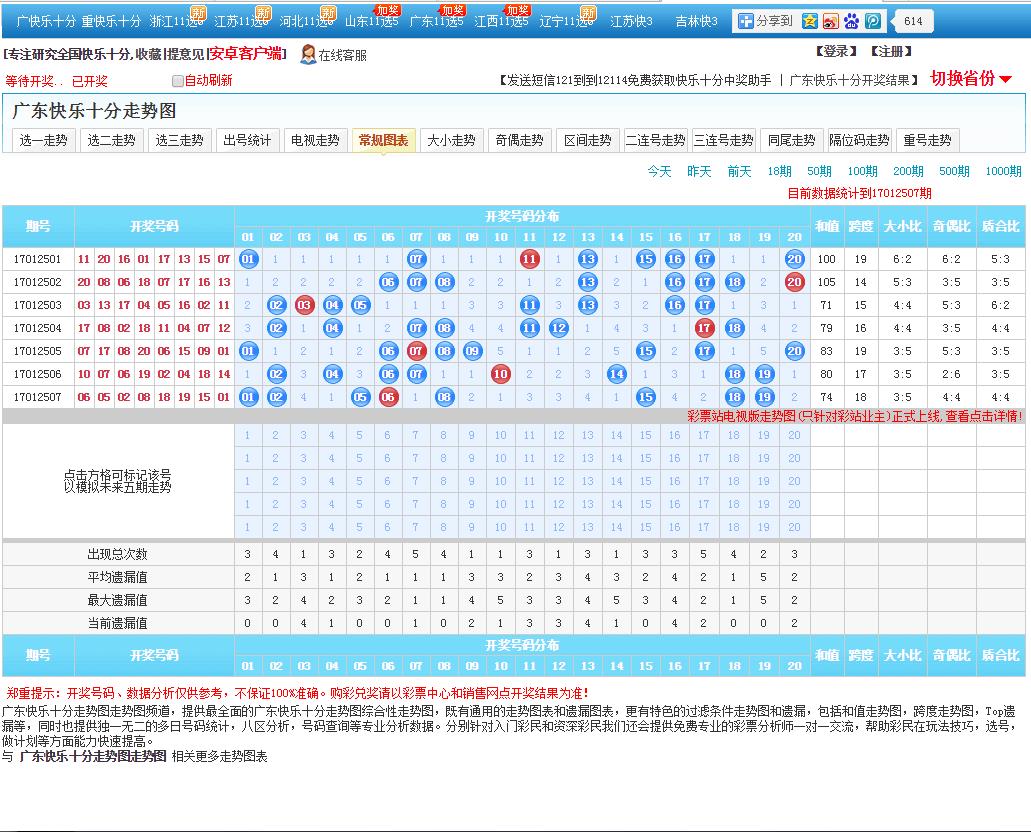Open the 重号走势 tab

[927, 140]
